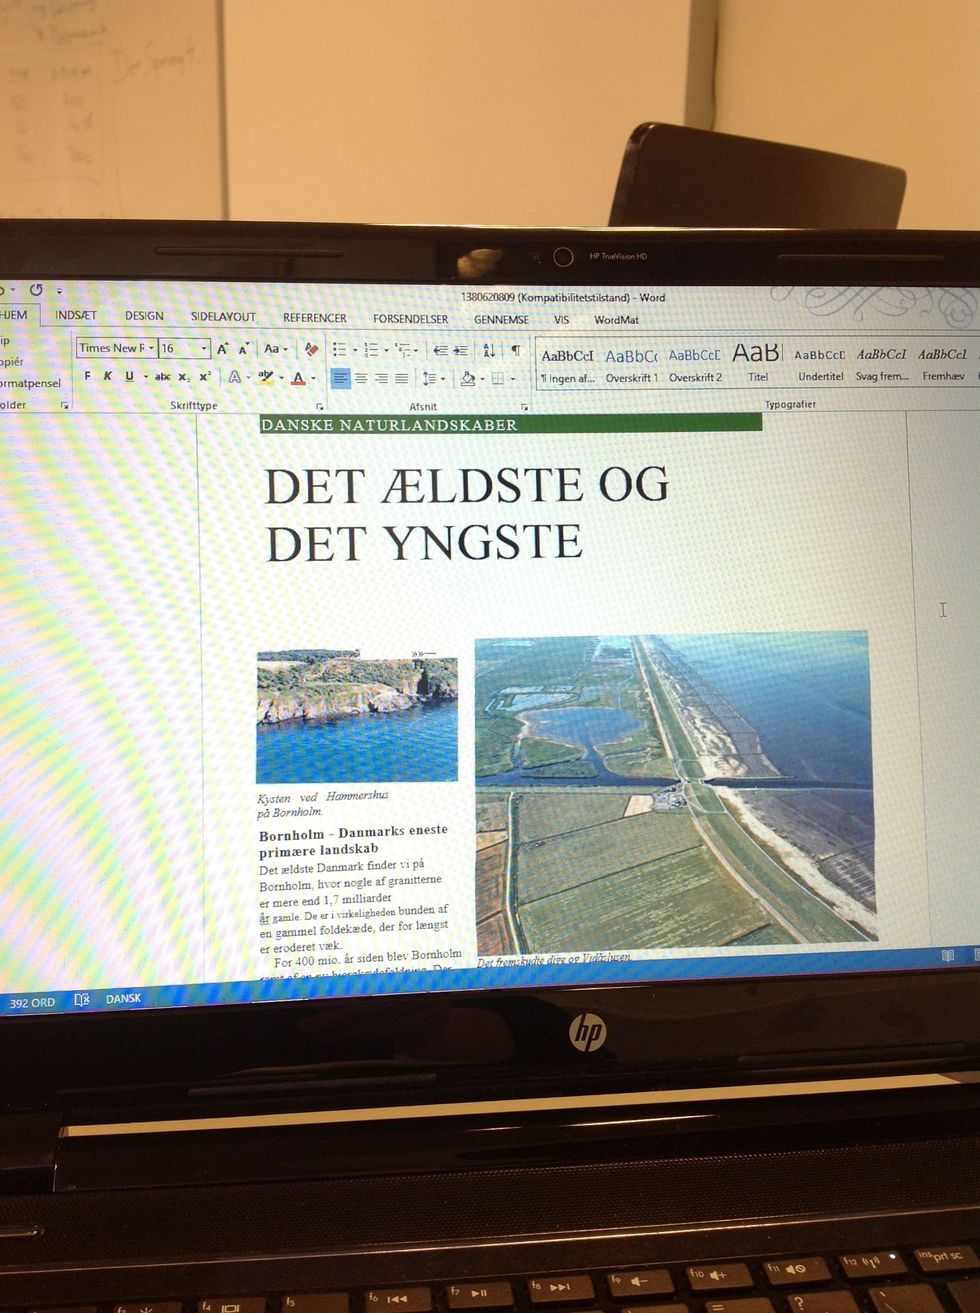Open the font name dropdown
Image resolution: width=980 pixels, height=1313 pixels.
pyautogui.click(x=151, y=348)
